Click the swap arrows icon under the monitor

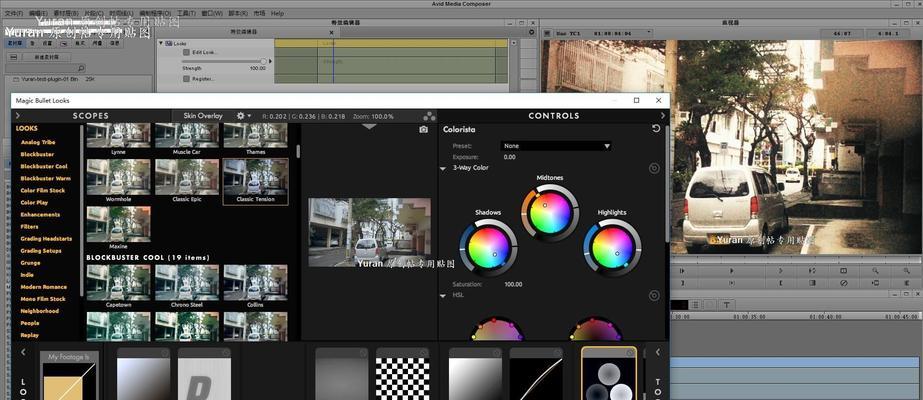click(812, 271)
